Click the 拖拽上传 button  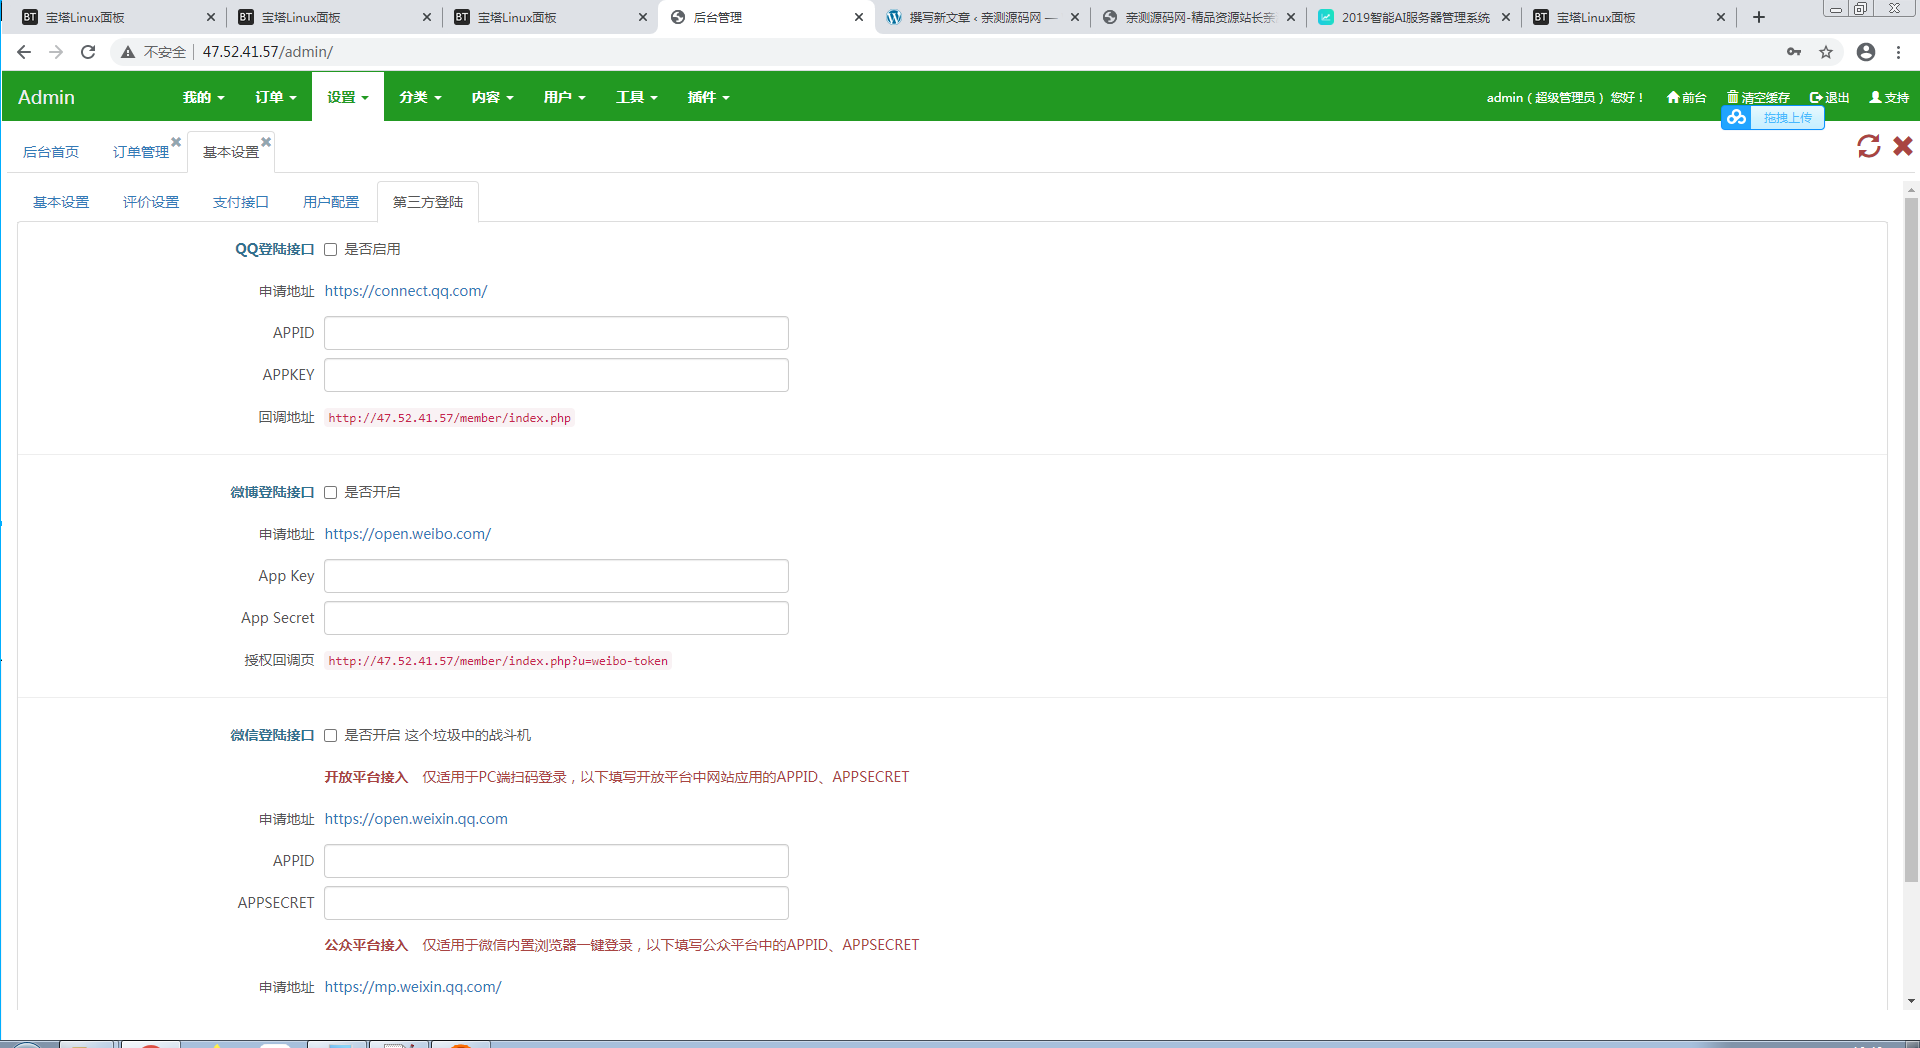[1787, 118]
